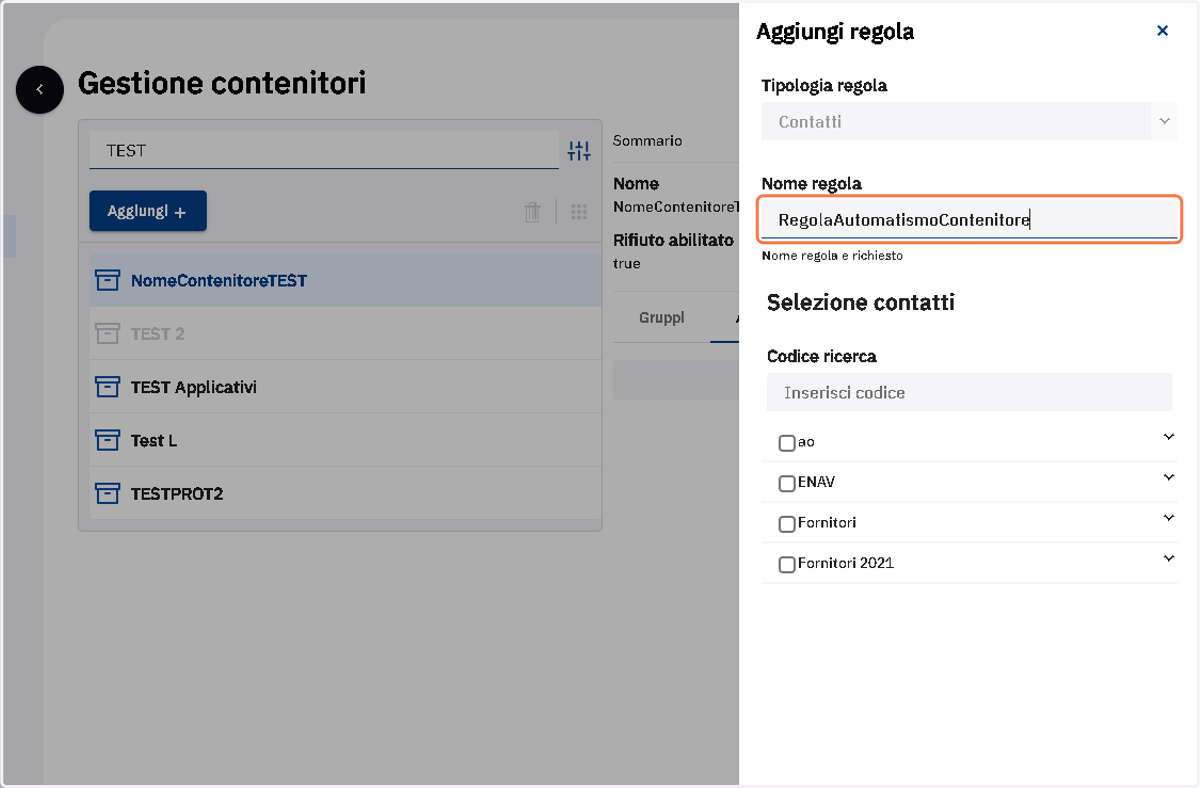This screenshot has width=1200, height=788.
Task: Open the filter sliders icon beside search
Action: (x=579, y=151)
